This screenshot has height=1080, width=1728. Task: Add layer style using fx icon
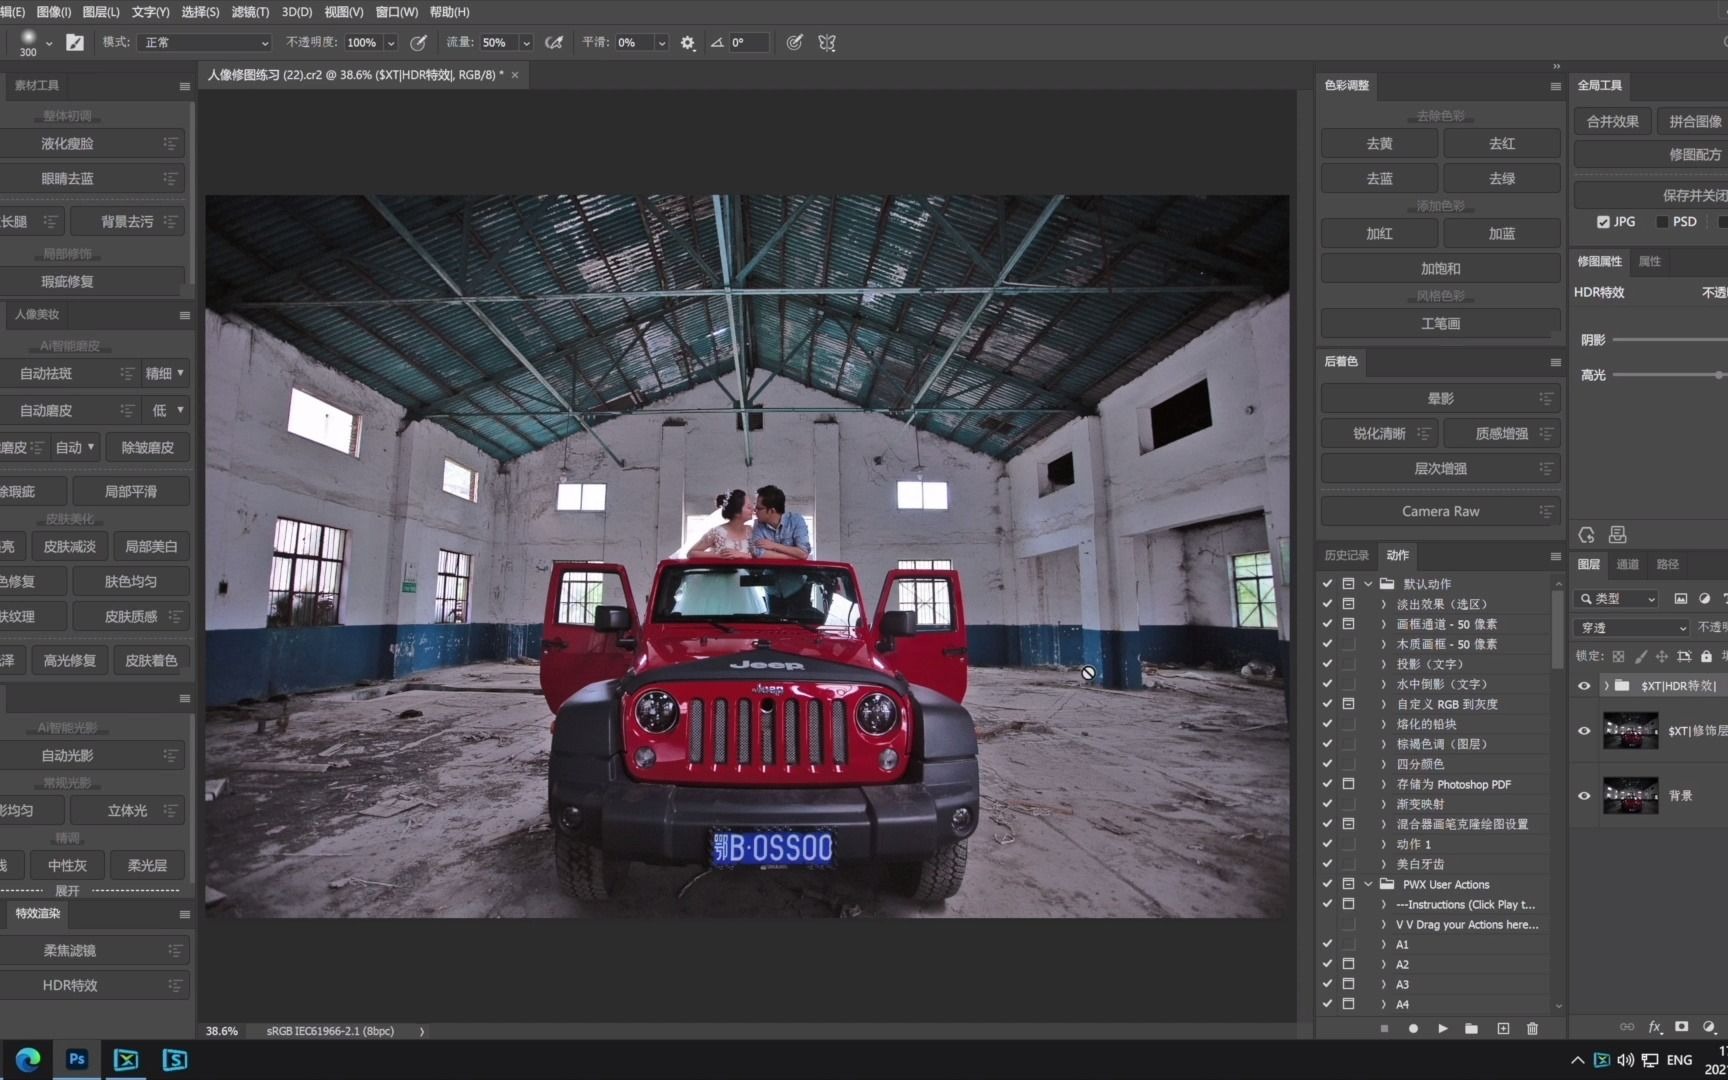click(x=1655, y=1027)
